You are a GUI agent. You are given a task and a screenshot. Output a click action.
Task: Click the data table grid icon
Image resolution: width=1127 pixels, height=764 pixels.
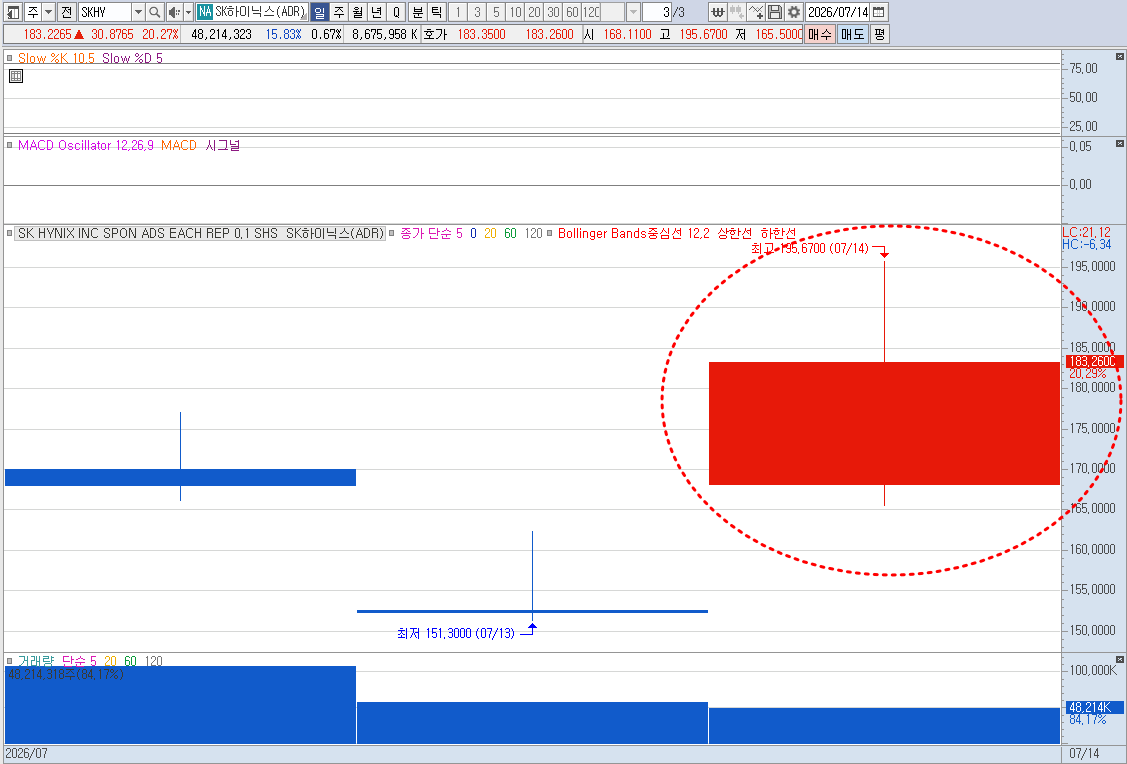16,76
